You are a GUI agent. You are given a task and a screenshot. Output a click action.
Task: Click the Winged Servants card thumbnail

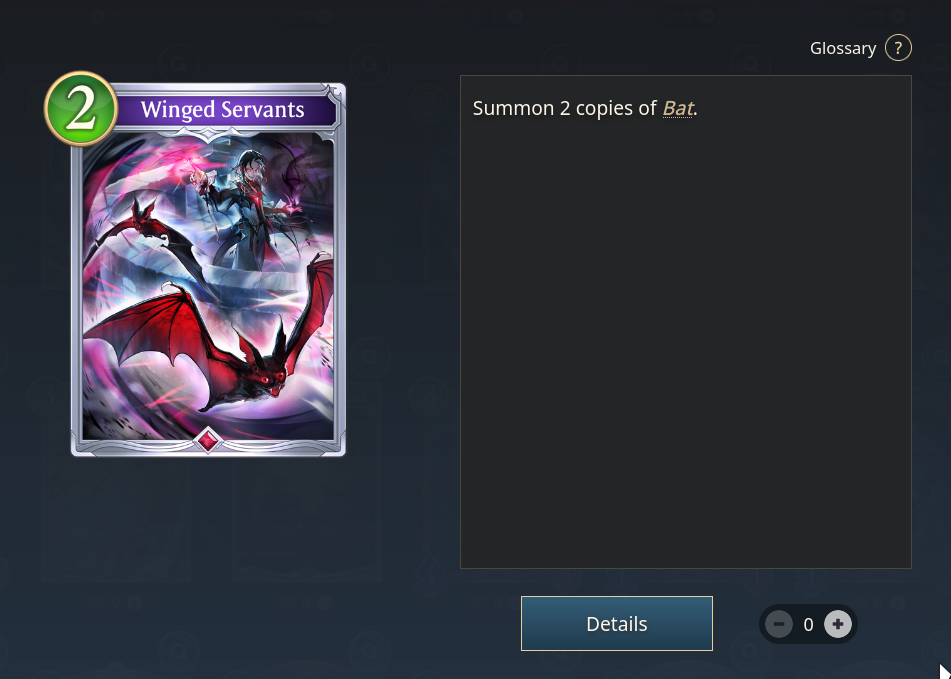208,269
